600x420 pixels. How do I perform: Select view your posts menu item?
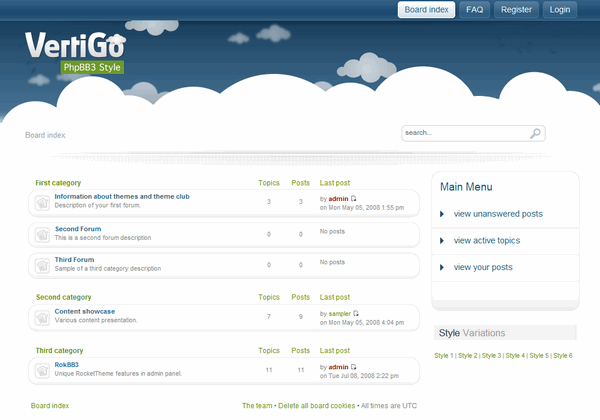(x=483, y=267)
